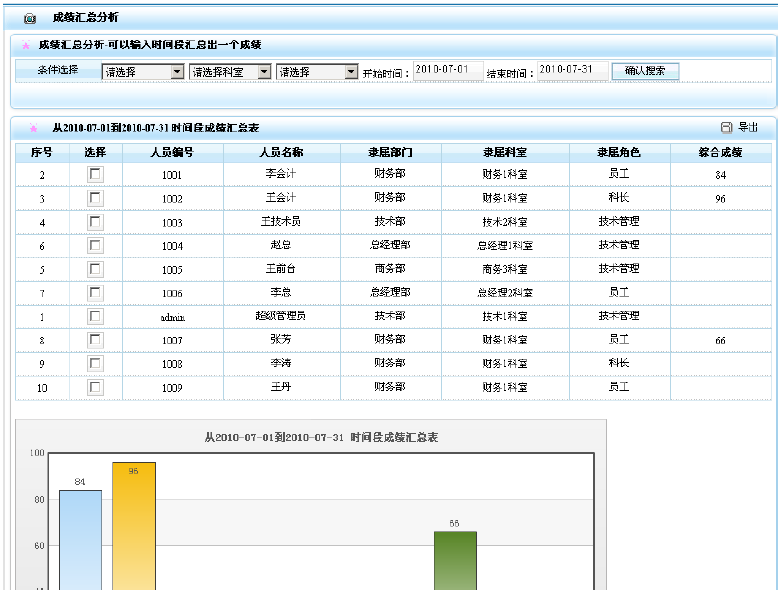The image size is (781, 594).
Task: Enable the checkbox for 王前台 row
Action: tap(95, 269)
